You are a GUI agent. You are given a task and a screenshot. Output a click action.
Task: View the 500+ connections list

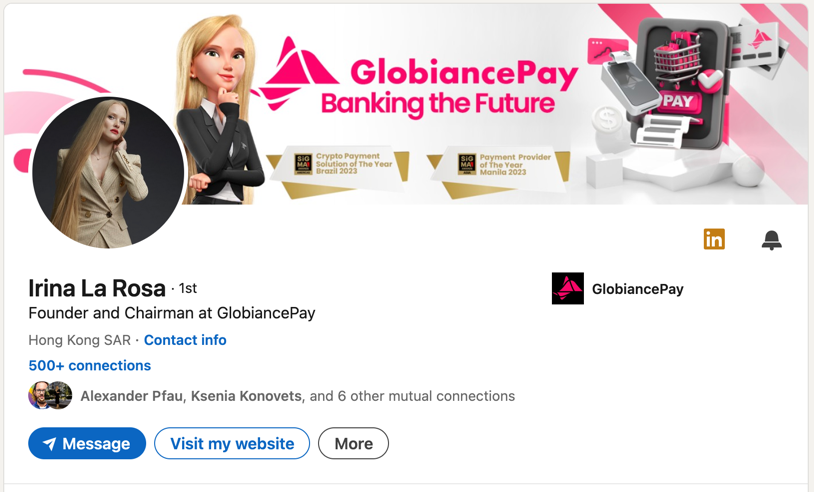[89, 366]
